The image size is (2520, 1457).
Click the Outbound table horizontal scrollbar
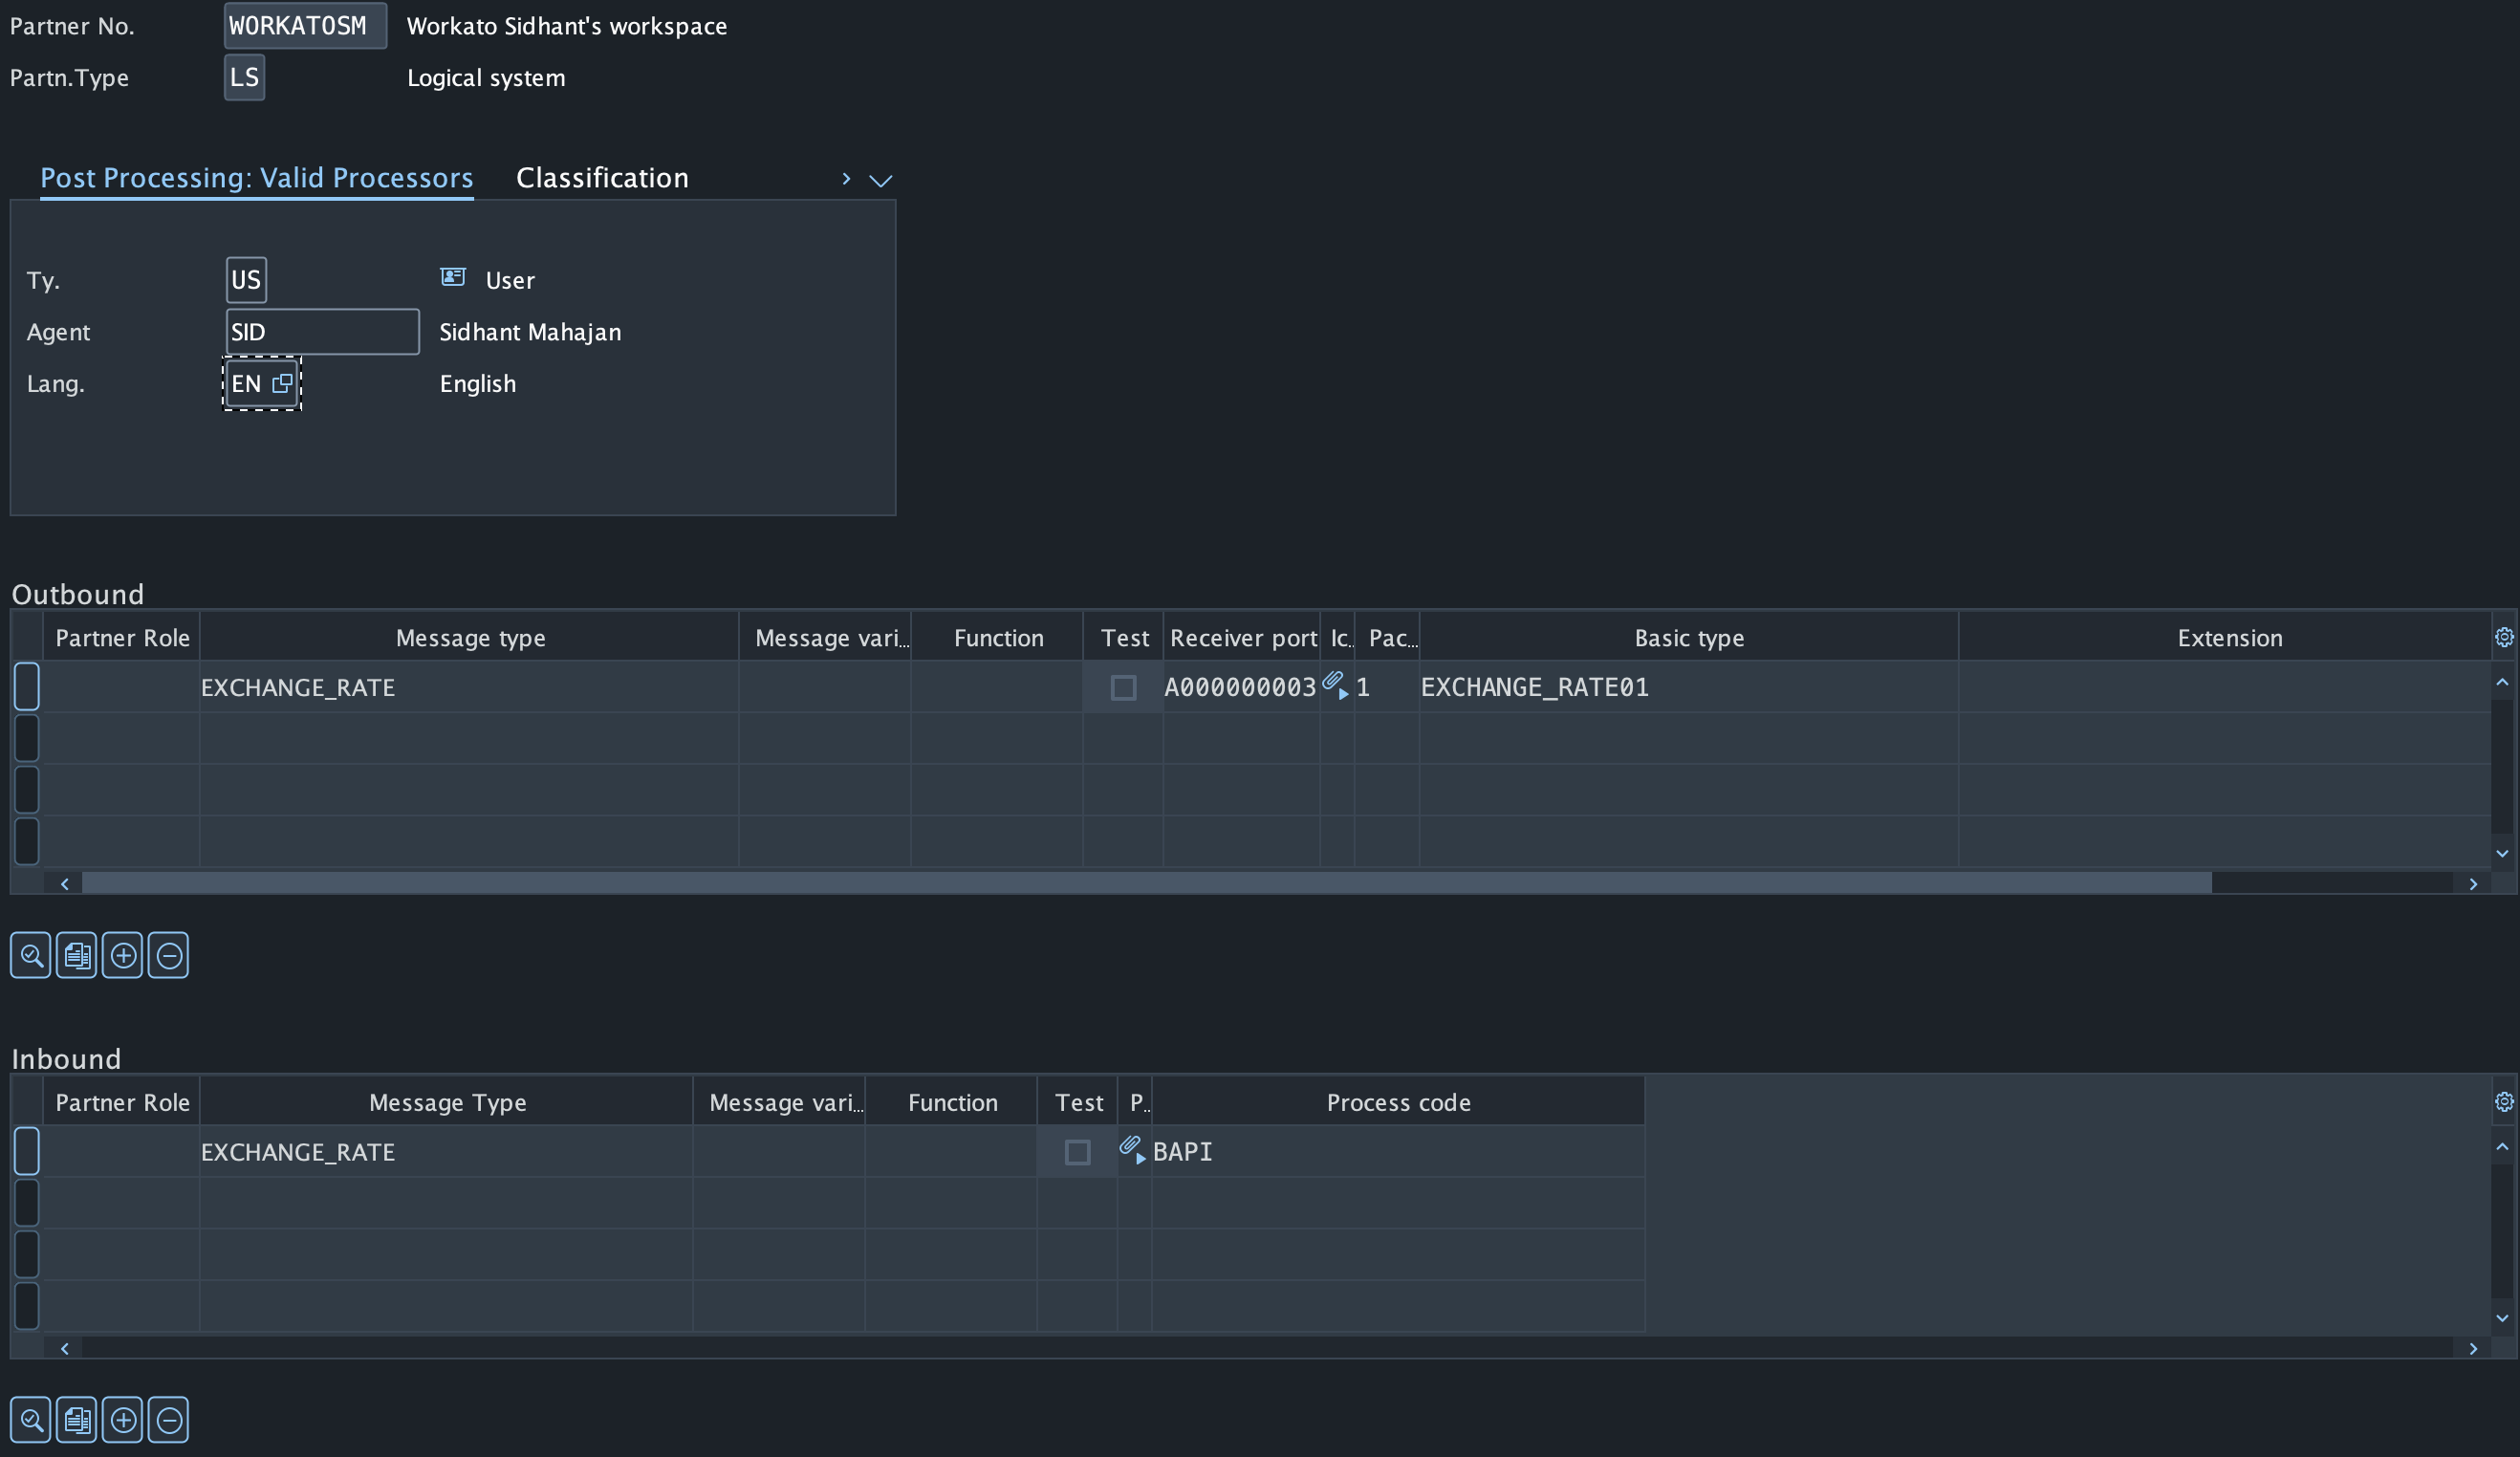click(1146, 883)
